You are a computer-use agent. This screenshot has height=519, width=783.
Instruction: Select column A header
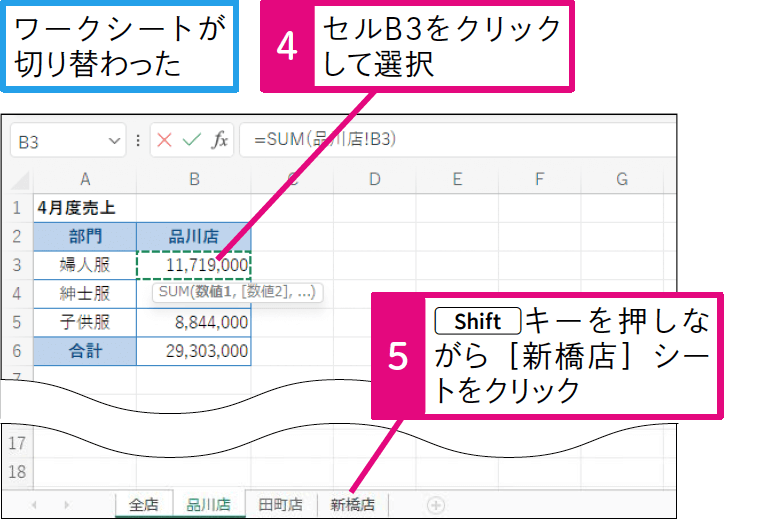(x=85, y=179)
